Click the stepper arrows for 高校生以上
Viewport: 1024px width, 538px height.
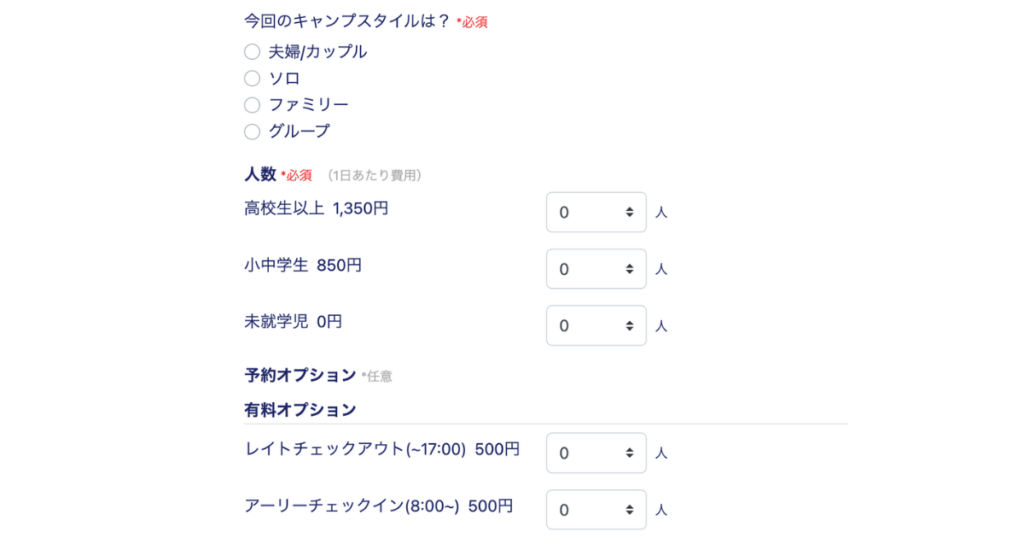pyautogui.click(x=630, y=212)
